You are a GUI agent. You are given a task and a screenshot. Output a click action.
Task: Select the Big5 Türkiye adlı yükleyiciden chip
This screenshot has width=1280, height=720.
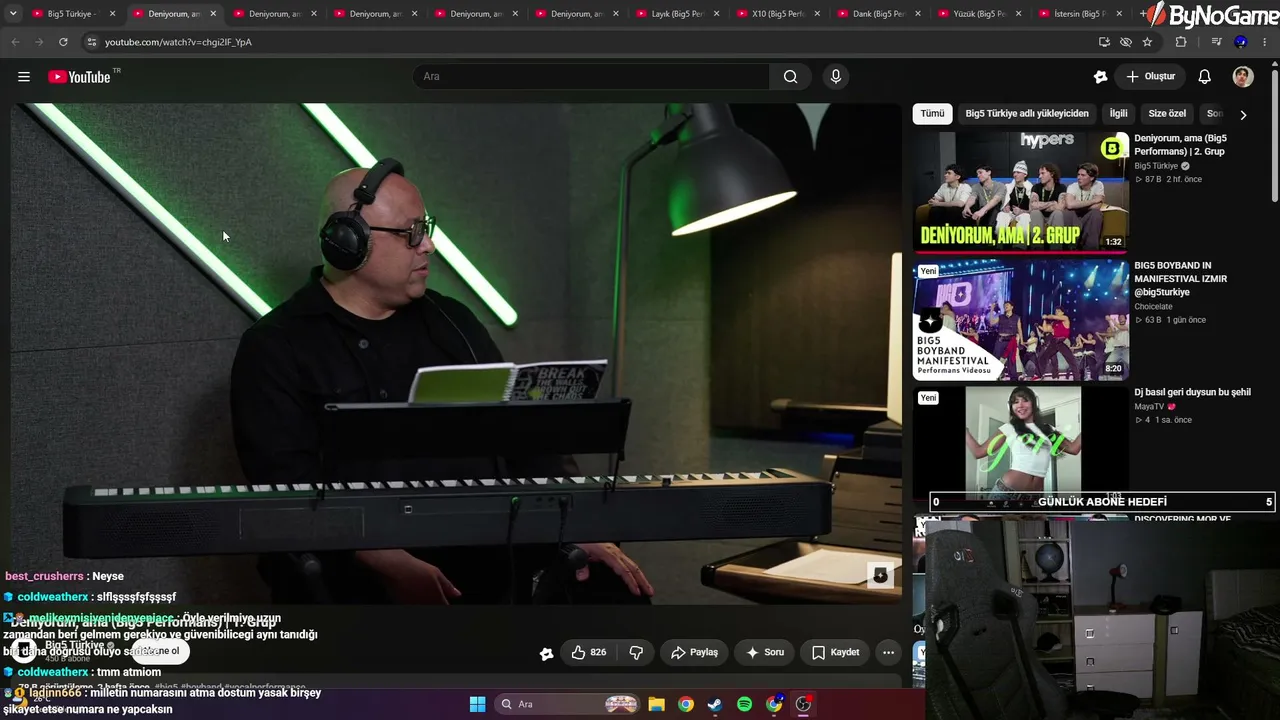(1027, 114)
